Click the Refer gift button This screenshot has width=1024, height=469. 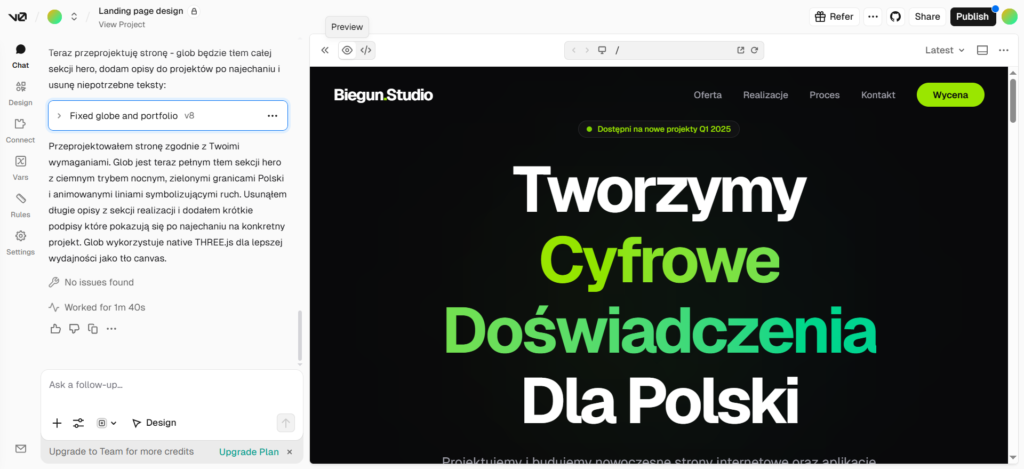point(834,17)
